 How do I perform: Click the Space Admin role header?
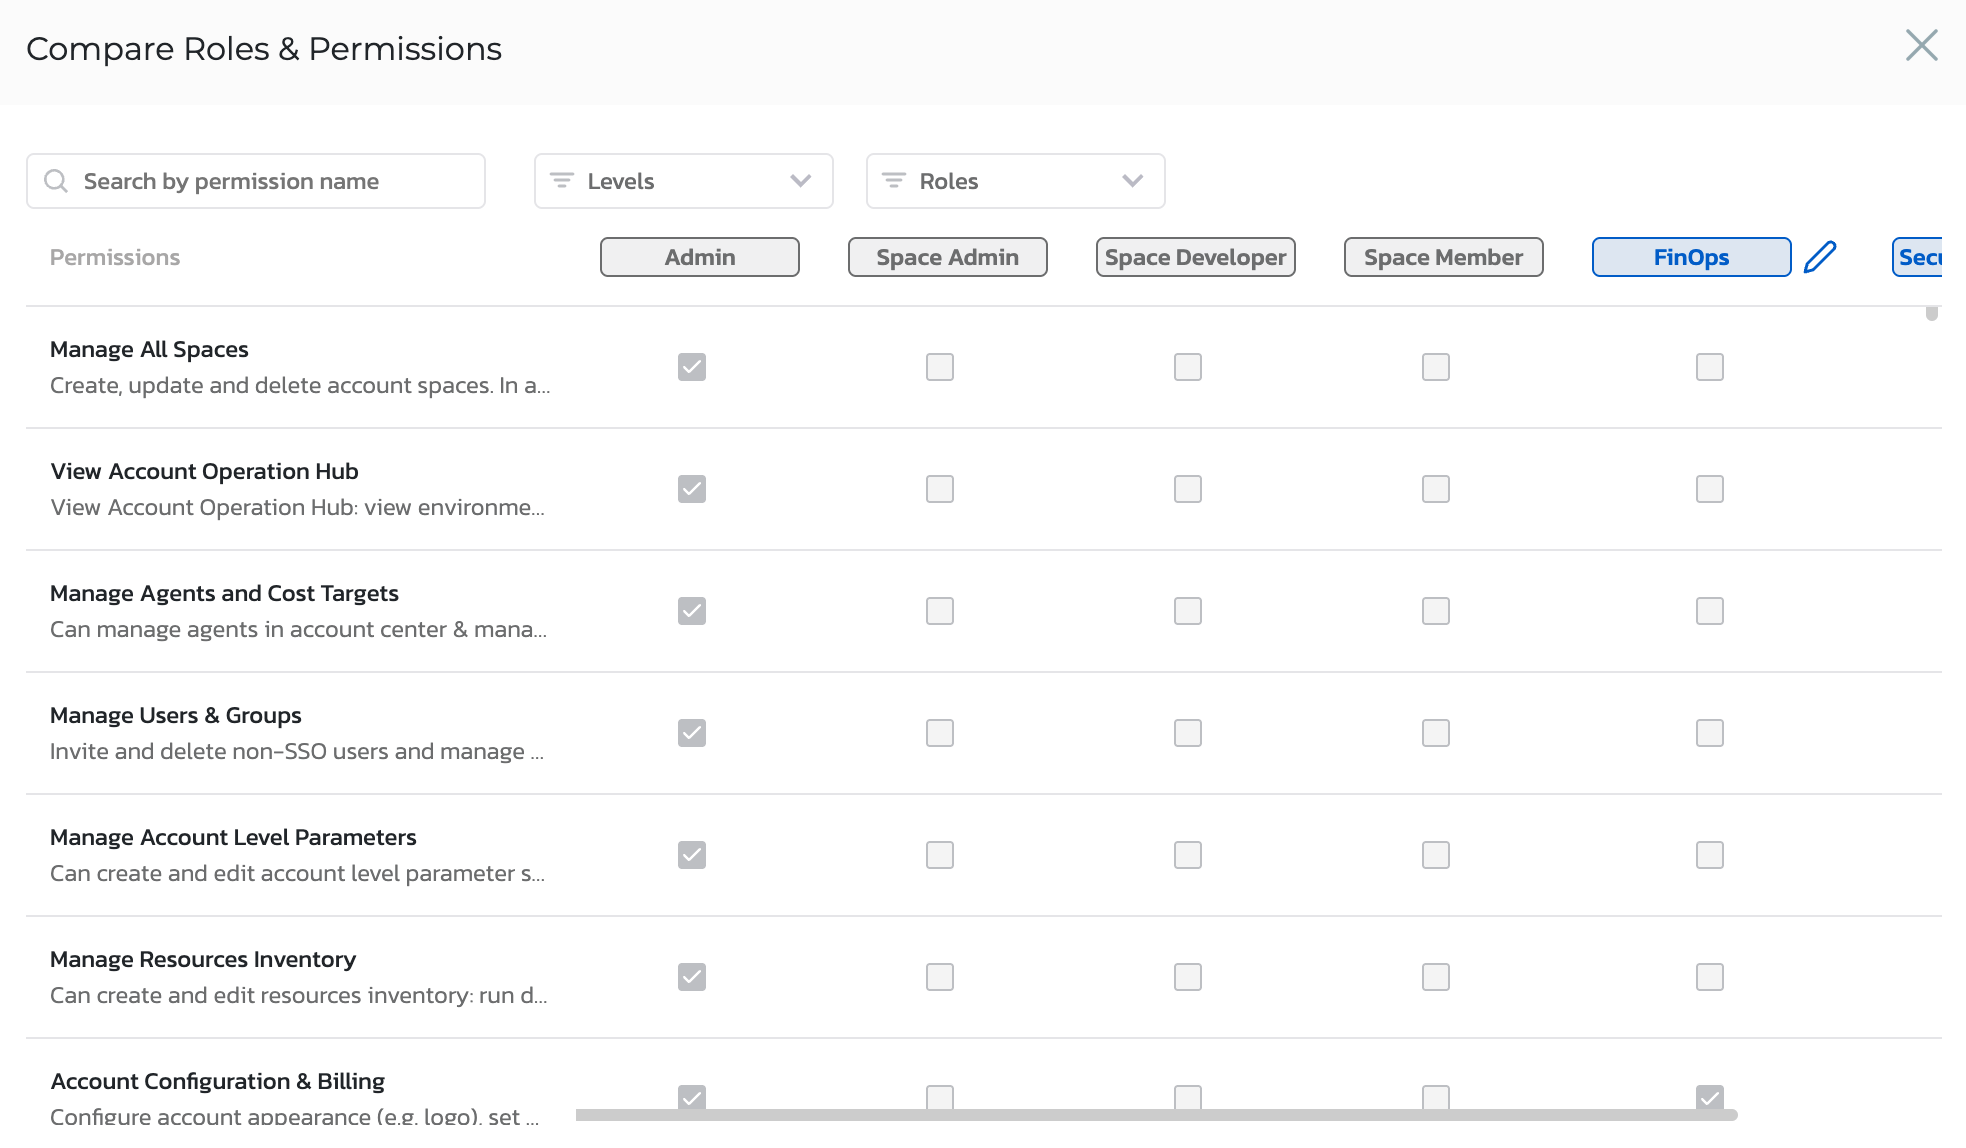click(947, 257)
